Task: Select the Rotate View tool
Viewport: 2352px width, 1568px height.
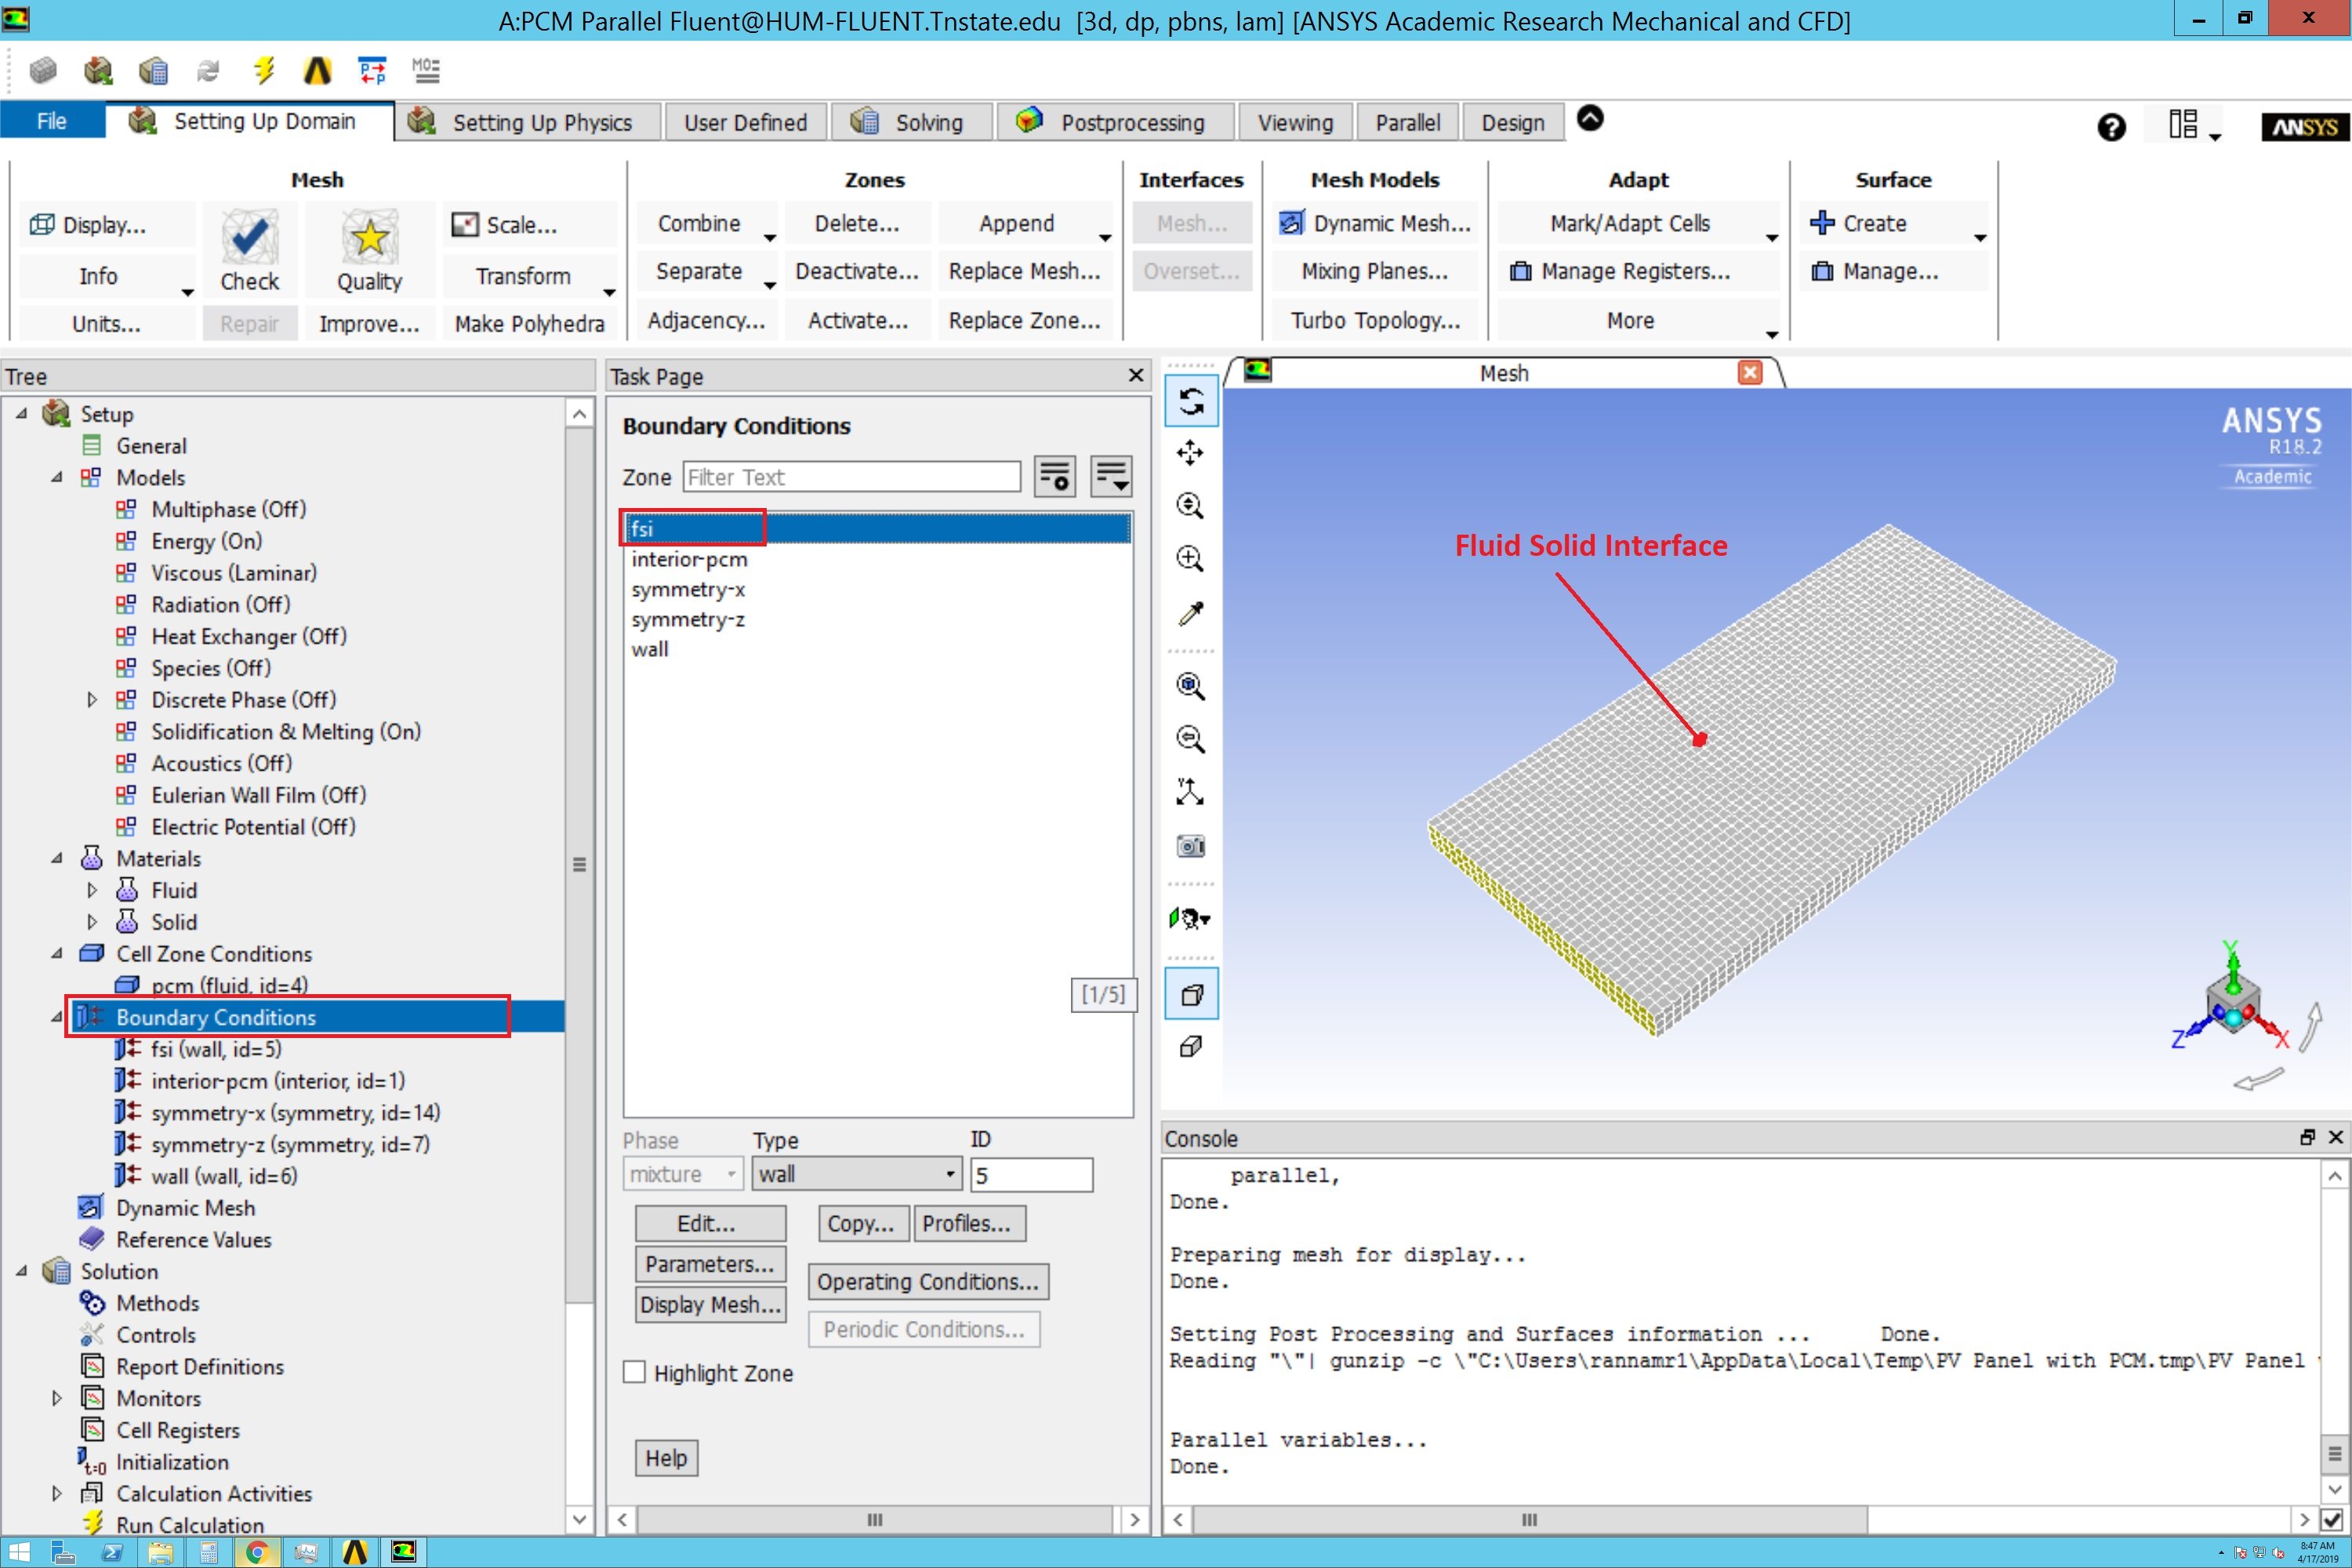Action: (1190, 402)
